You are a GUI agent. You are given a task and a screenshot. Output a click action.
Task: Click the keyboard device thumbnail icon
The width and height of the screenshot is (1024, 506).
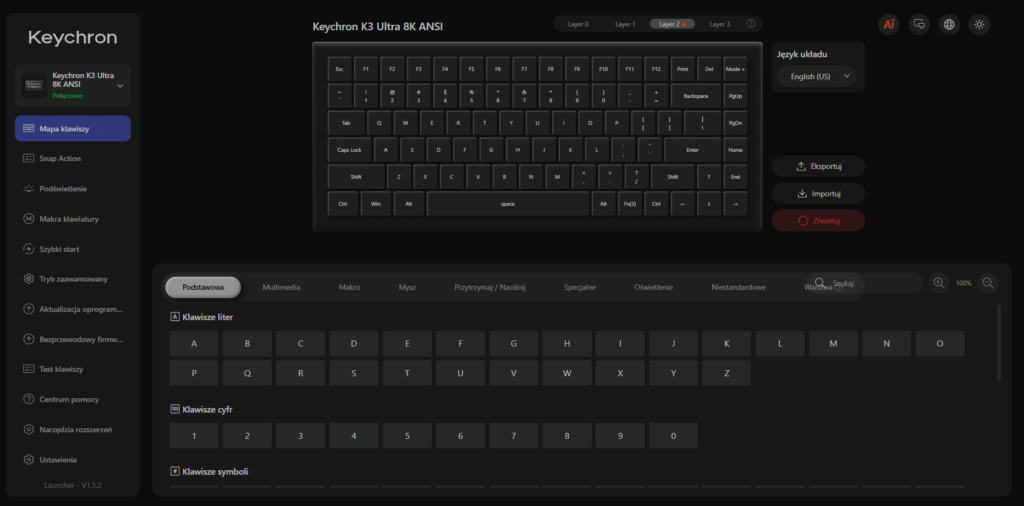click(x=34, y=85)
